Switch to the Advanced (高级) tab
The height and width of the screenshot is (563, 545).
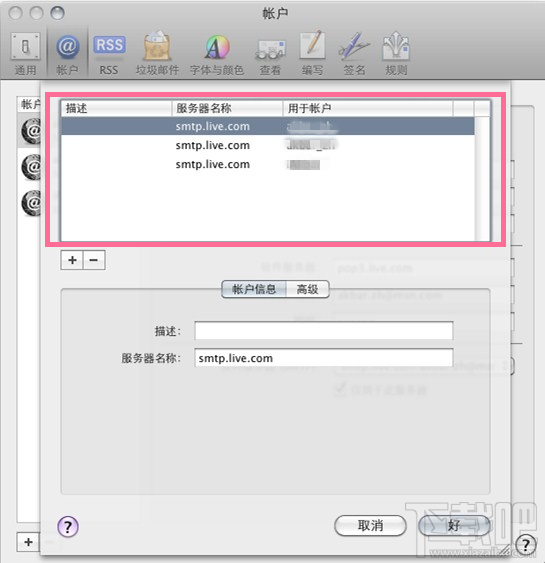308,289
